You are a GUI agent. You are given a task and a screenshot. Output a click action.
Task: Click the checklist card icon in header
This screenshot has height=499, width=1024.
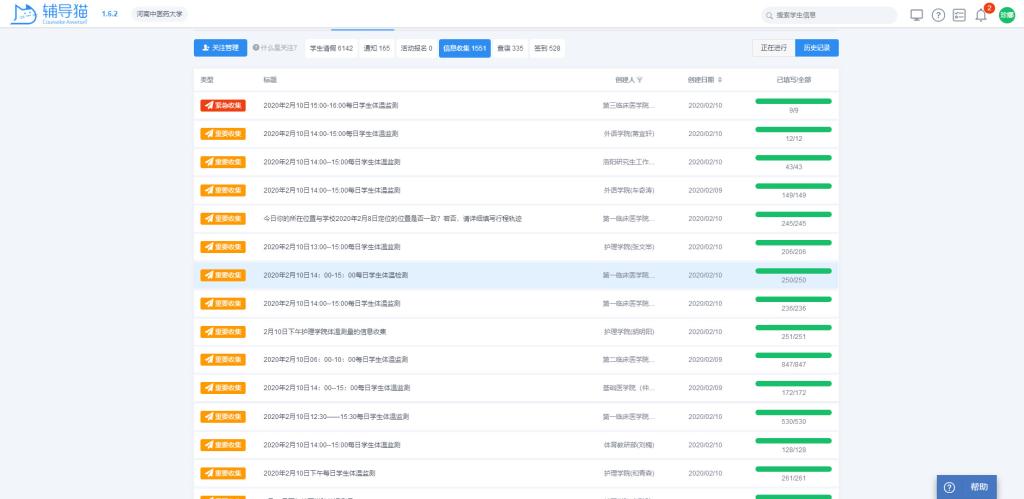[x=959, y=15]
